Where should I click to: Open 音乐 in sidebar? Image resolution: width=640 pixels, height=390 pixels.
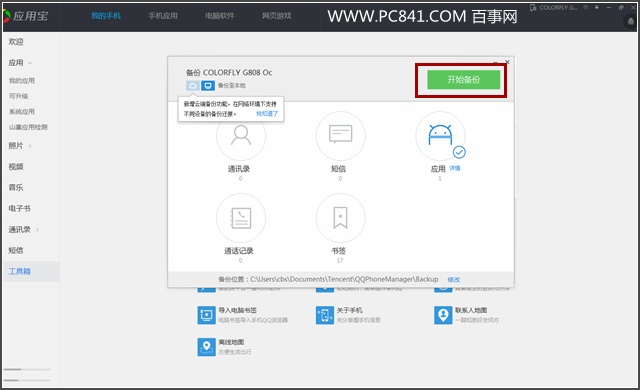[x=16, y=187]
